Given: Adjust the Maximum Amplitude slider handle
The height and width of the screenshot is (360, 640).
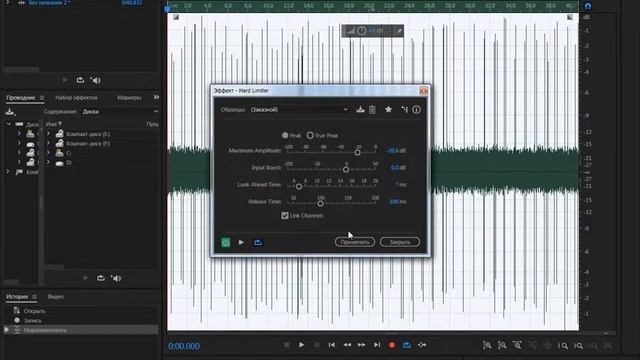Looking at the screenshot, I should 357,152.
